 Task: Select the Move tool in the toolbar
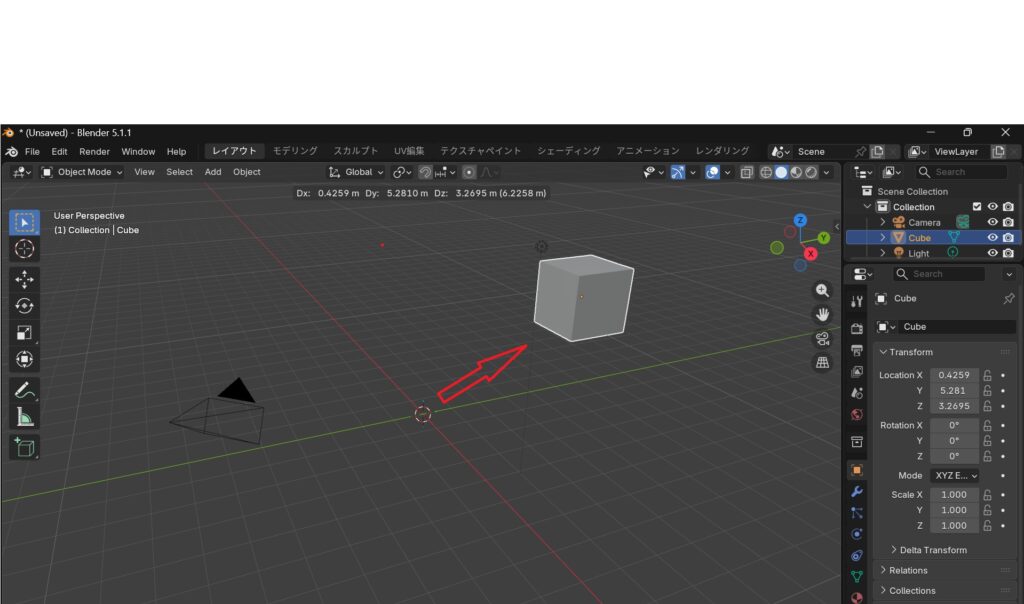[25, 280]
